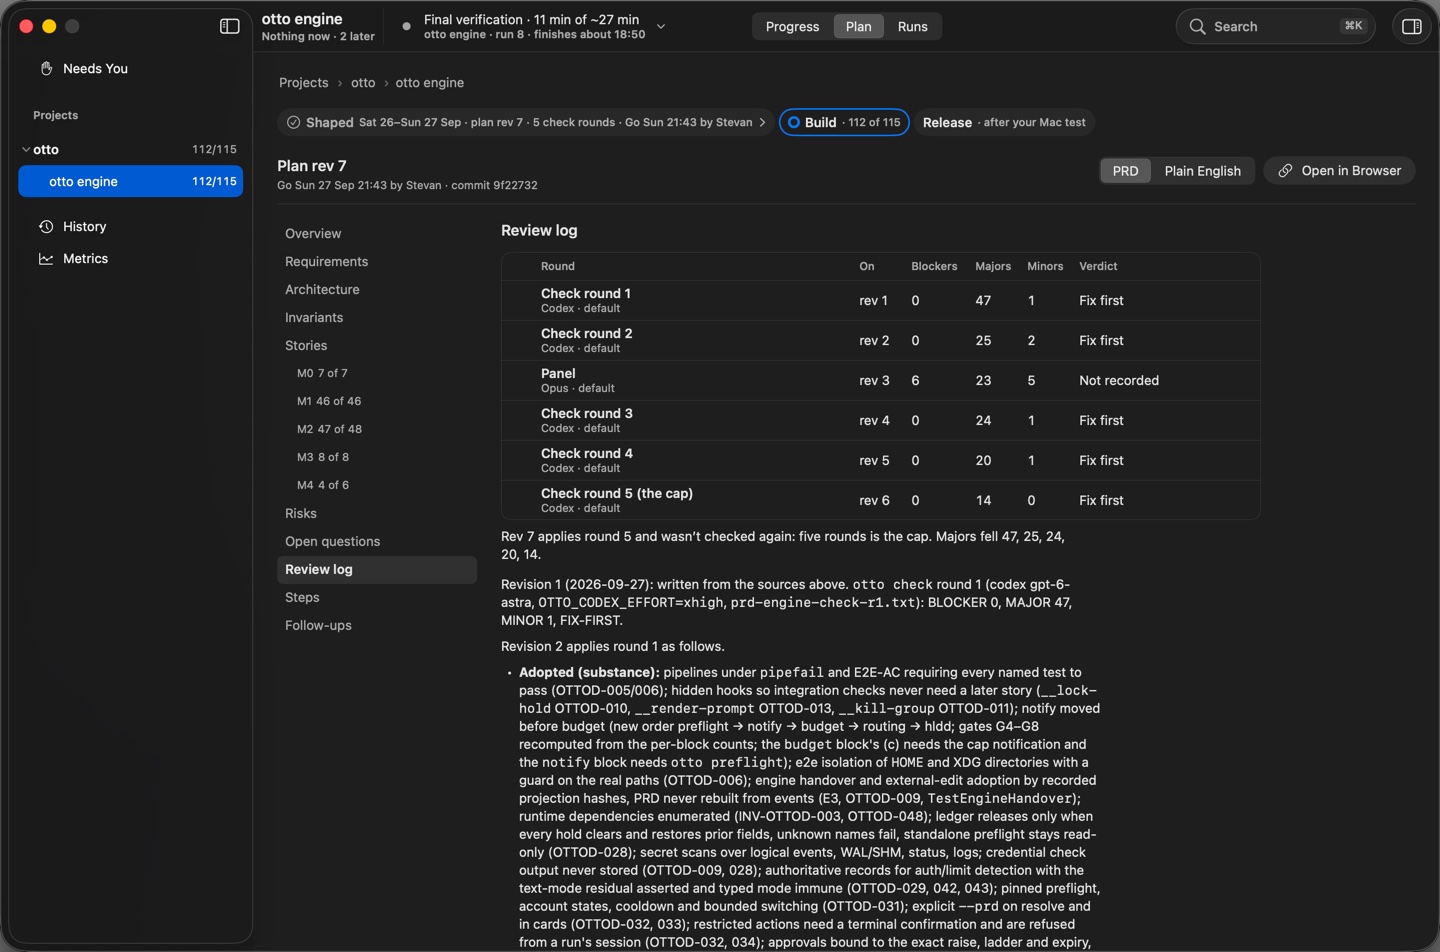The width and height of the screenshot is (1440, 952).
Task: Click the Release stage pill
Action: click(1004, 122)
